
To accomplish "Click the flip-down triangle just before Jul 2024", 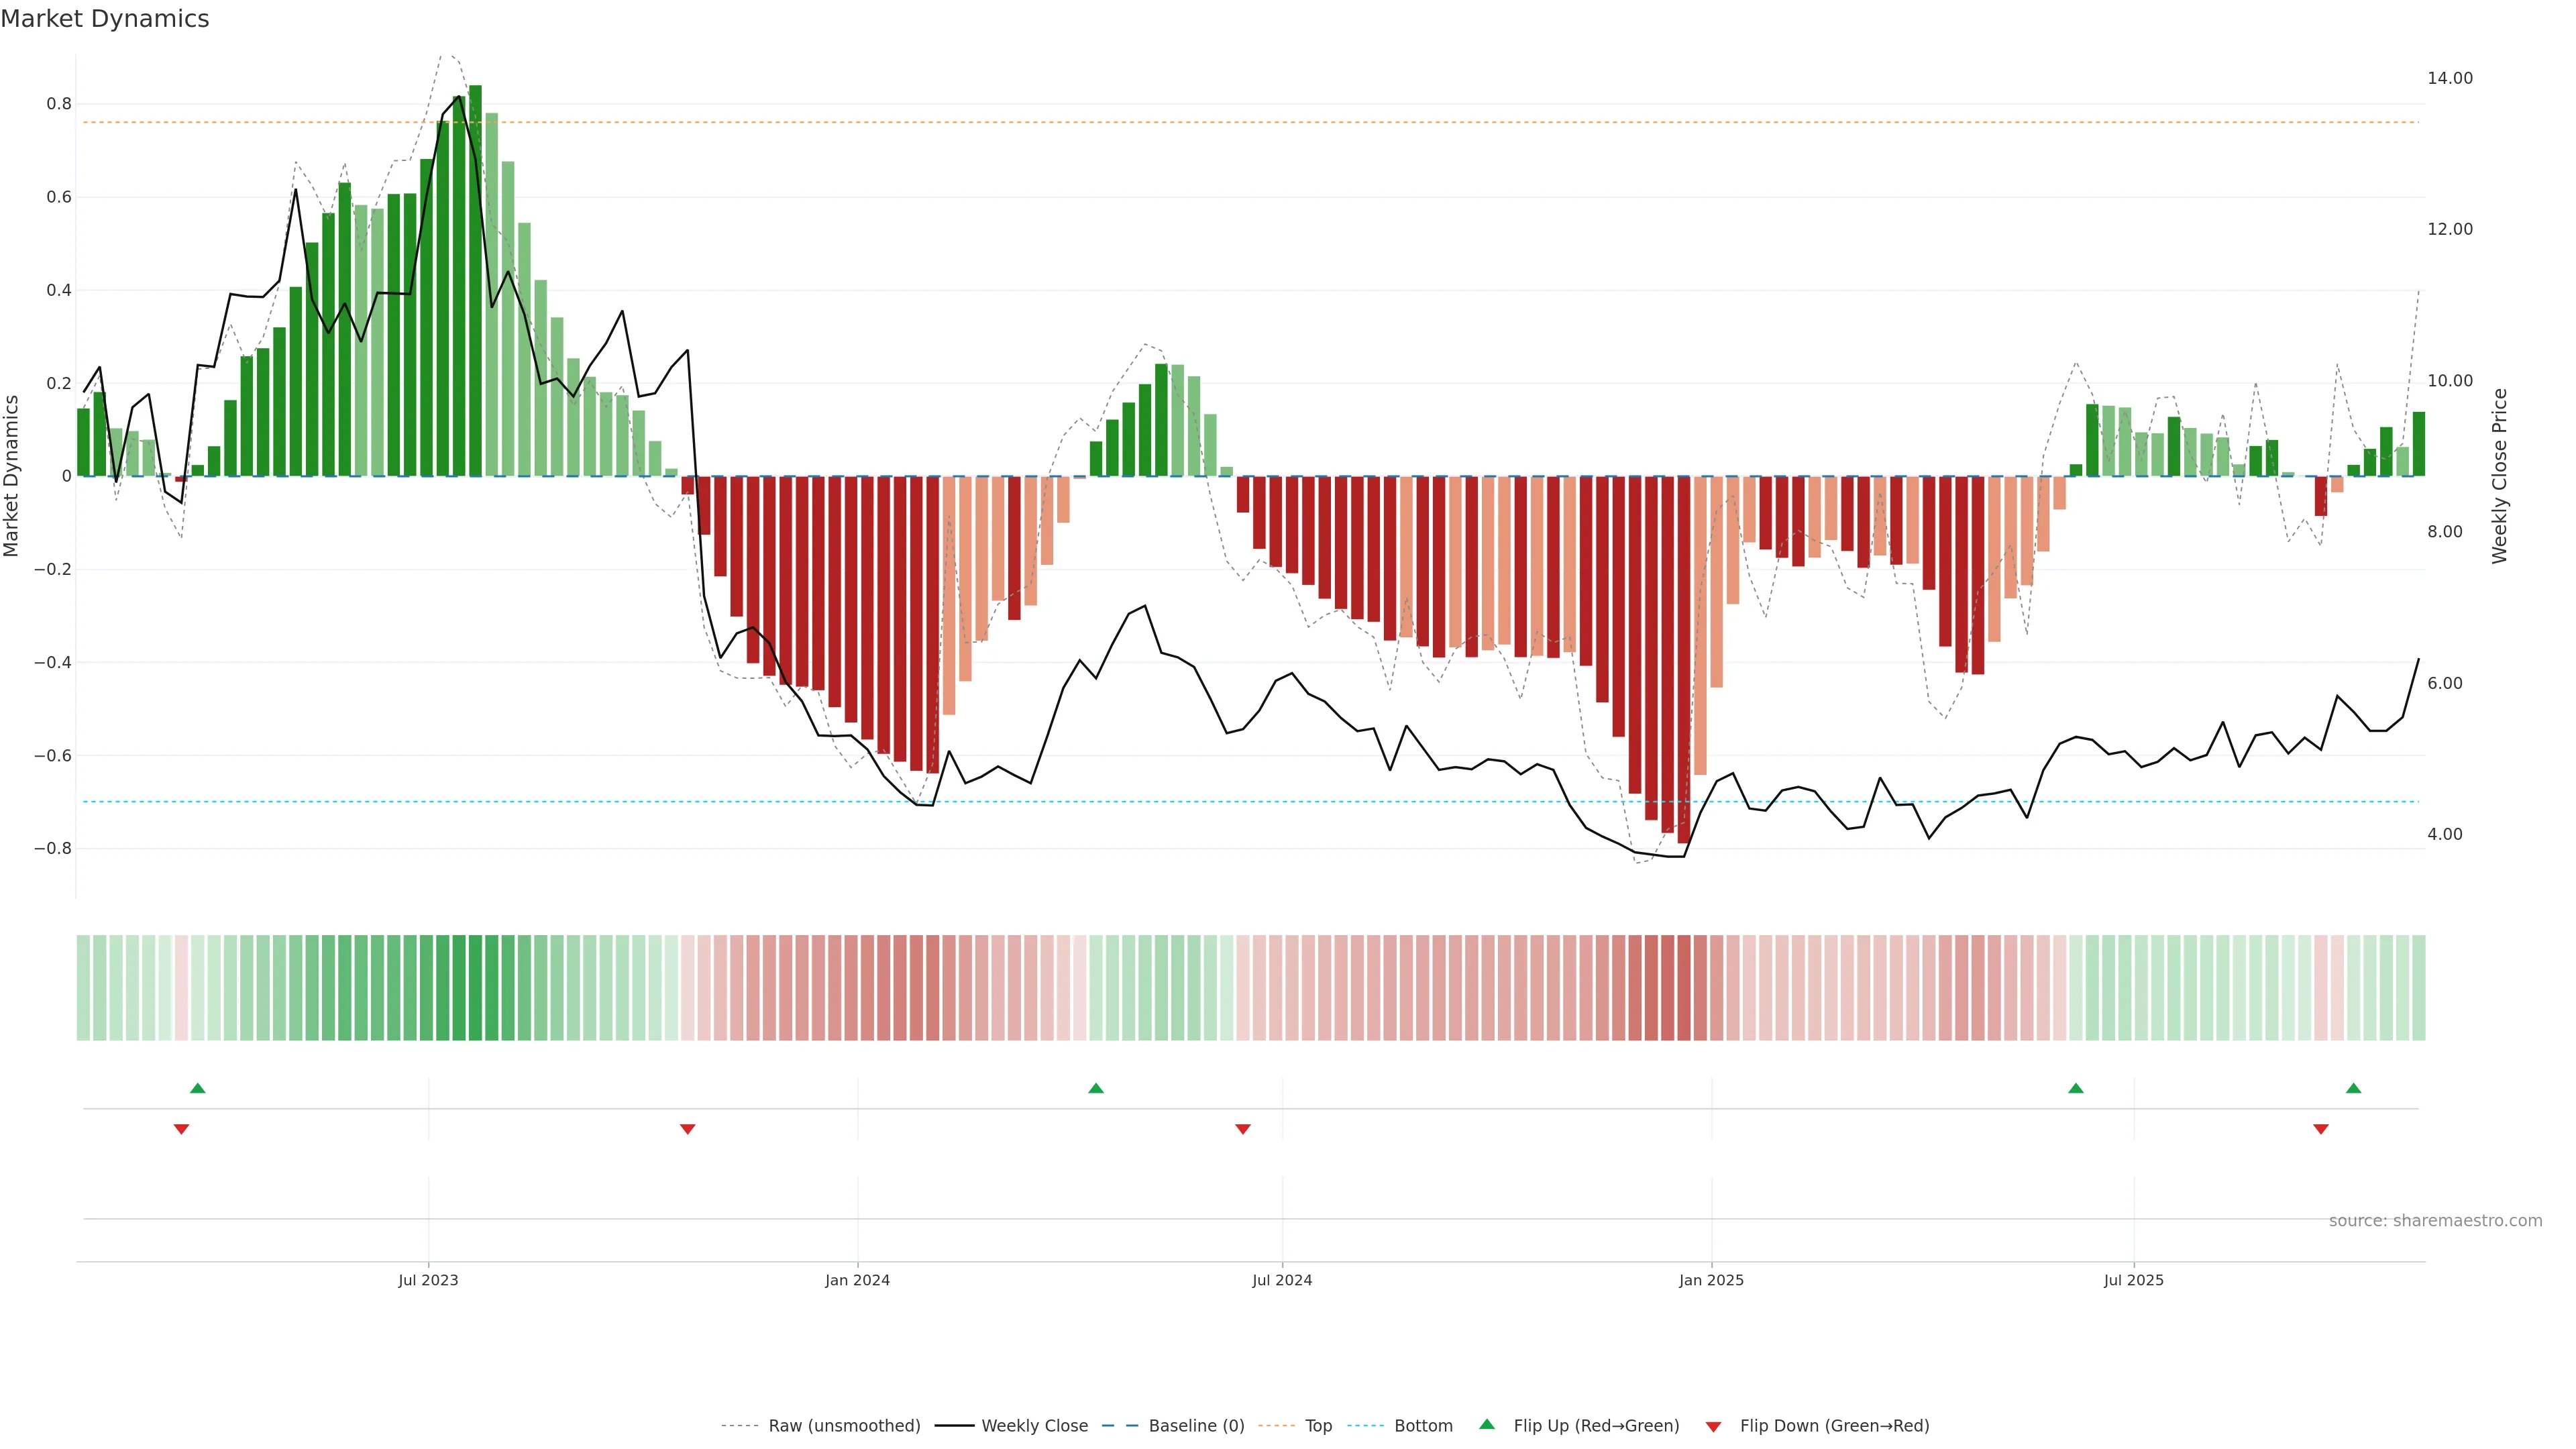I will (x=1243, y=1129).
